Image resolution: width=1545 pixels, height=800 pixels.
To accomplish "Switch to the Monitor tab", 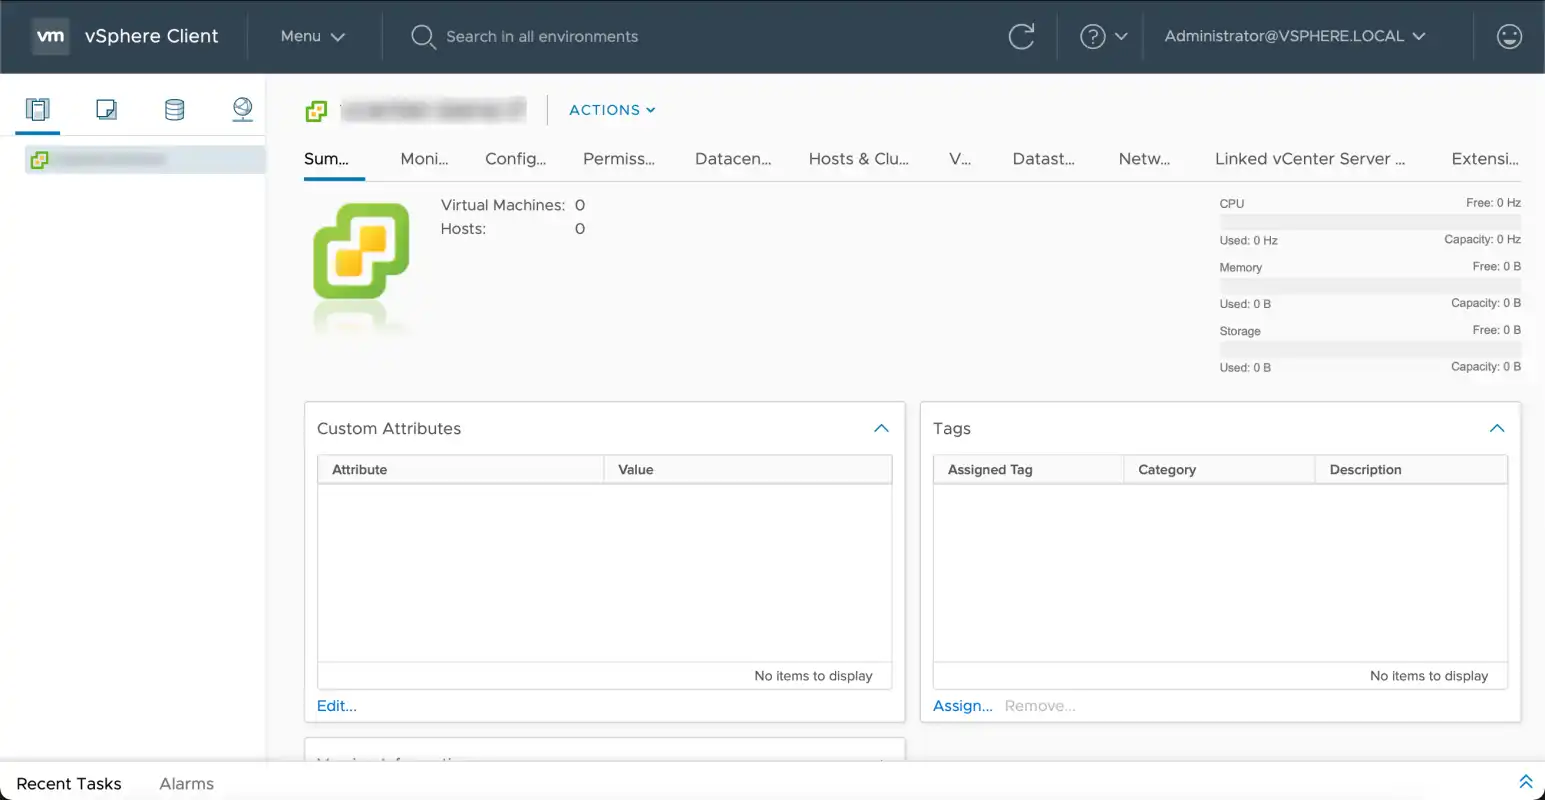I will (424, 159).
